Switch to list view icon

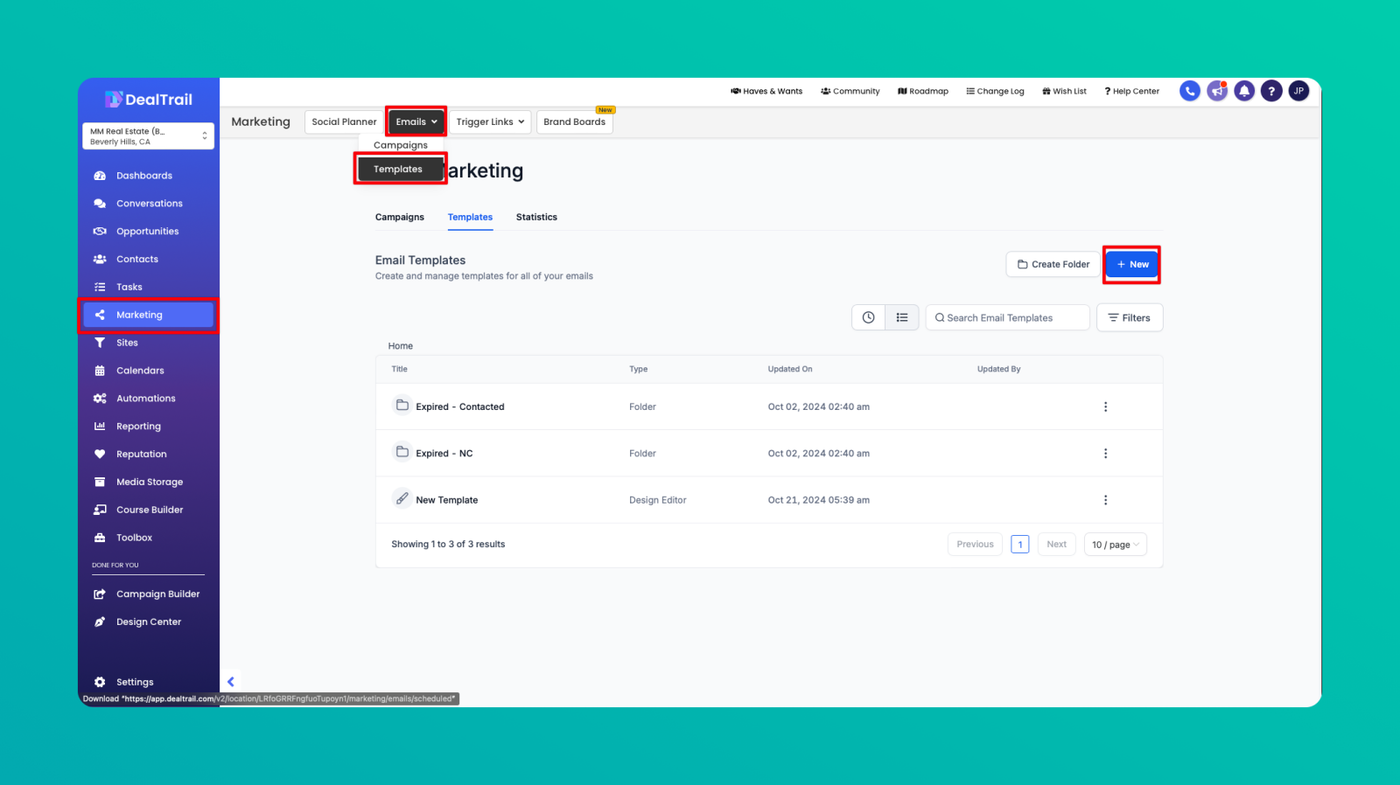[902, 318]
